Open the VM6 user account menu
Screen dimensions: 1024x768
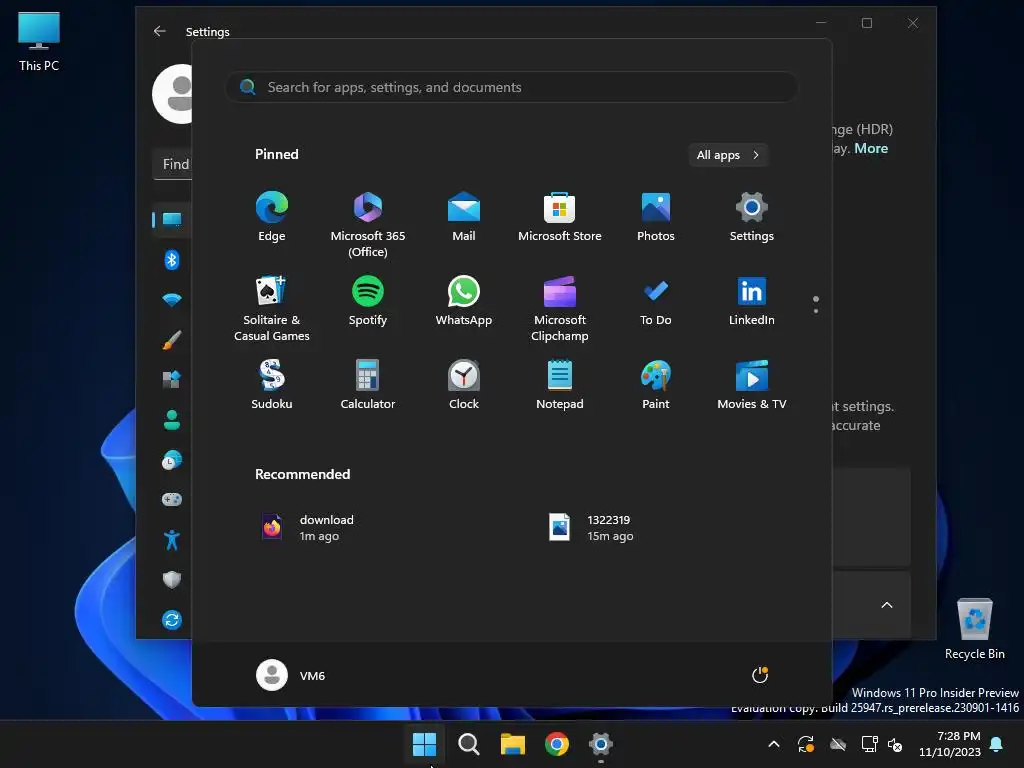pos(291,675)
